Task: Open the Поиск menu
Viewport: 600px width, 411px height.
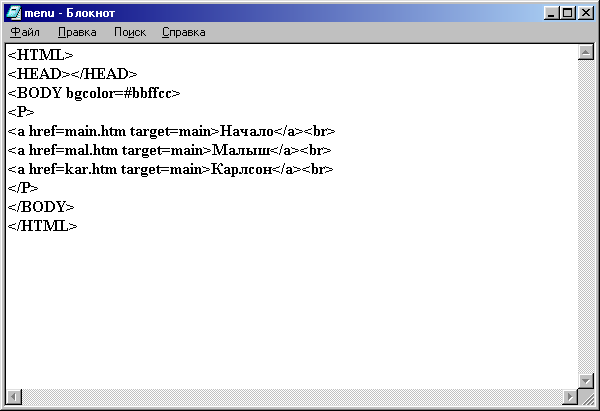Action: pos(130,32)
